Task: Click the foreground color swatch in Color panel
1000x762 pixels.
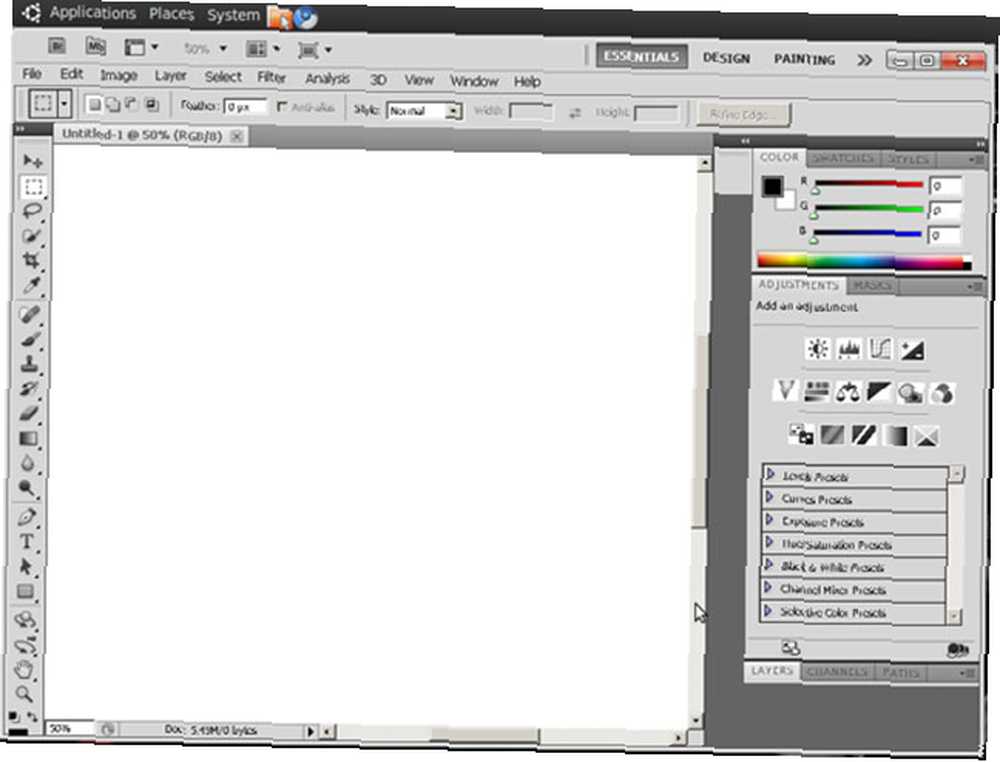Action: click(x=772, y=186)
